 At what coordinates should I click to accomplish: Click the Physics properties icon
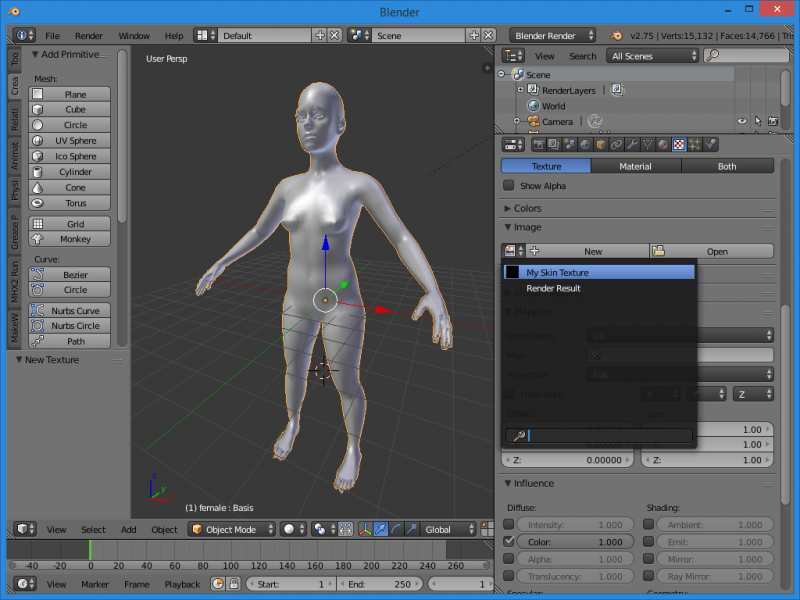click(710, 144)
